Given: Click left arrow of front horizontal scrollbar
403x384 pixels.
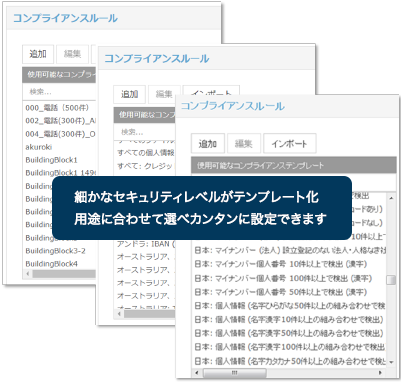Looking at the screenshot, I should pos(197,372).
